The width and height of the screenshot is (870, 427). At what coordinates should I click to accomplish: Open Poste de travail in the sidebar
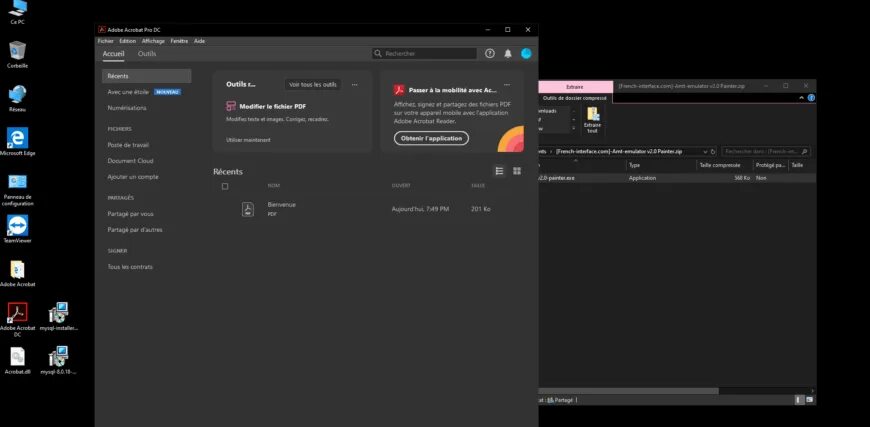128,145
